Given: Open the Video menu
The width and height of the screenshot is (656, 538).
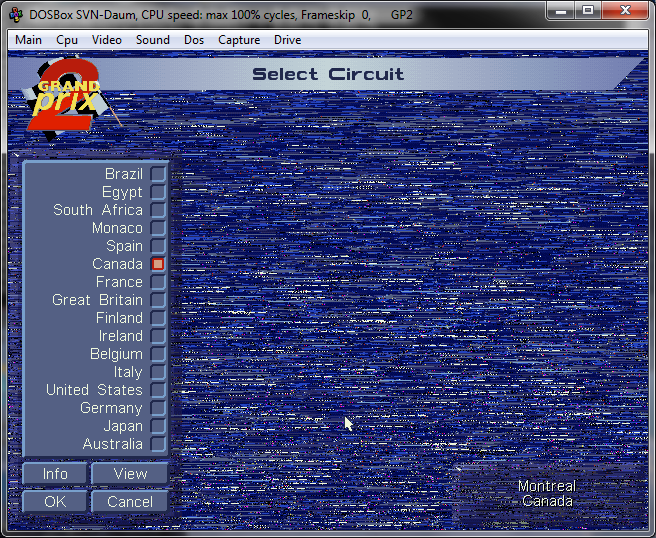Looking at the screenshot, I should (x=107, y=40).
